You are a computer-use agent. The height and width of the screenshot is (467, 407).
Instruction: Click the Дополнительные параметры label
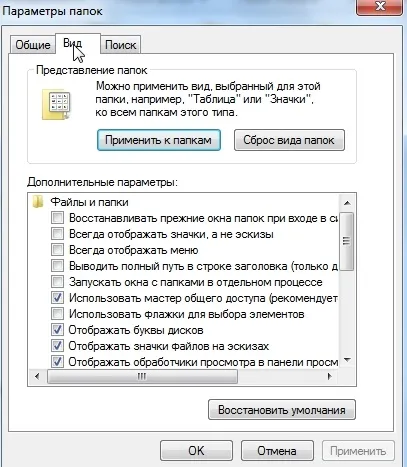(102, 182)
